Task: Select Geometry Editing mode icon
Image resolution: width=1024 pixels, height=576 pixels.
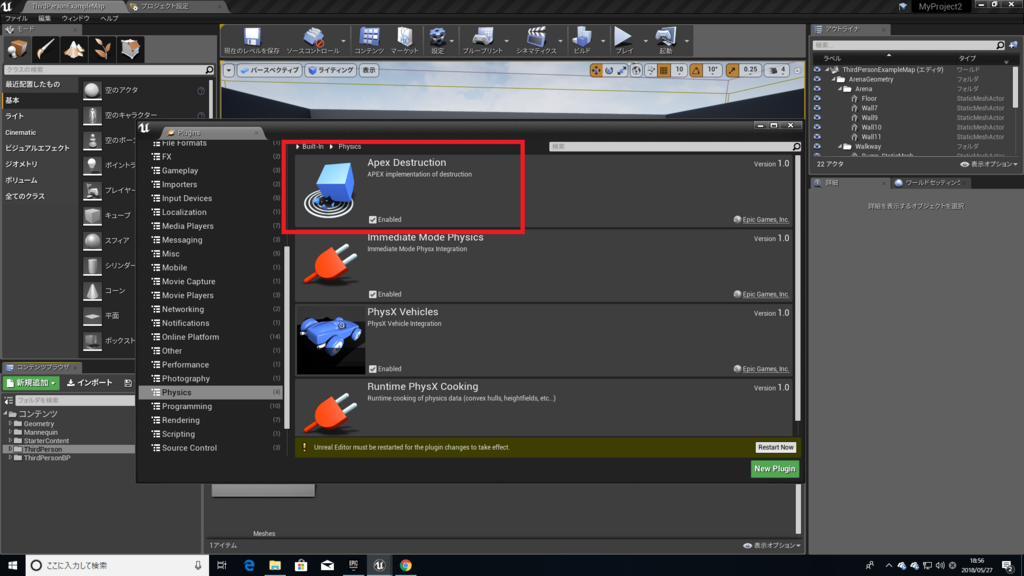Action: (x=131, y=49)
